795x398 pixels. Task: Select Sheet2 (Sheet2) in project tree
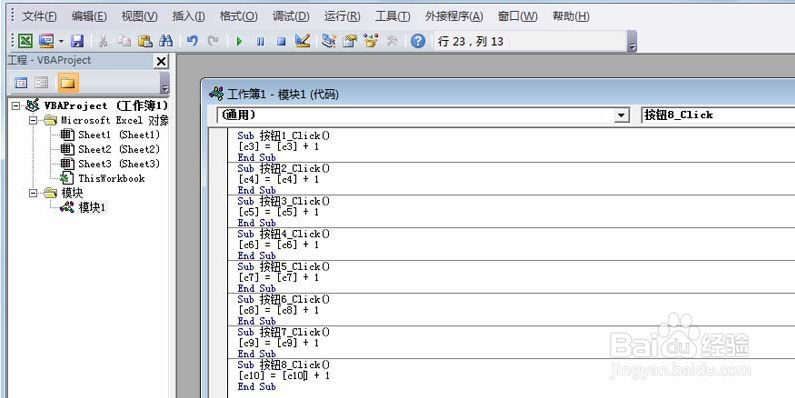pos(119,149)
